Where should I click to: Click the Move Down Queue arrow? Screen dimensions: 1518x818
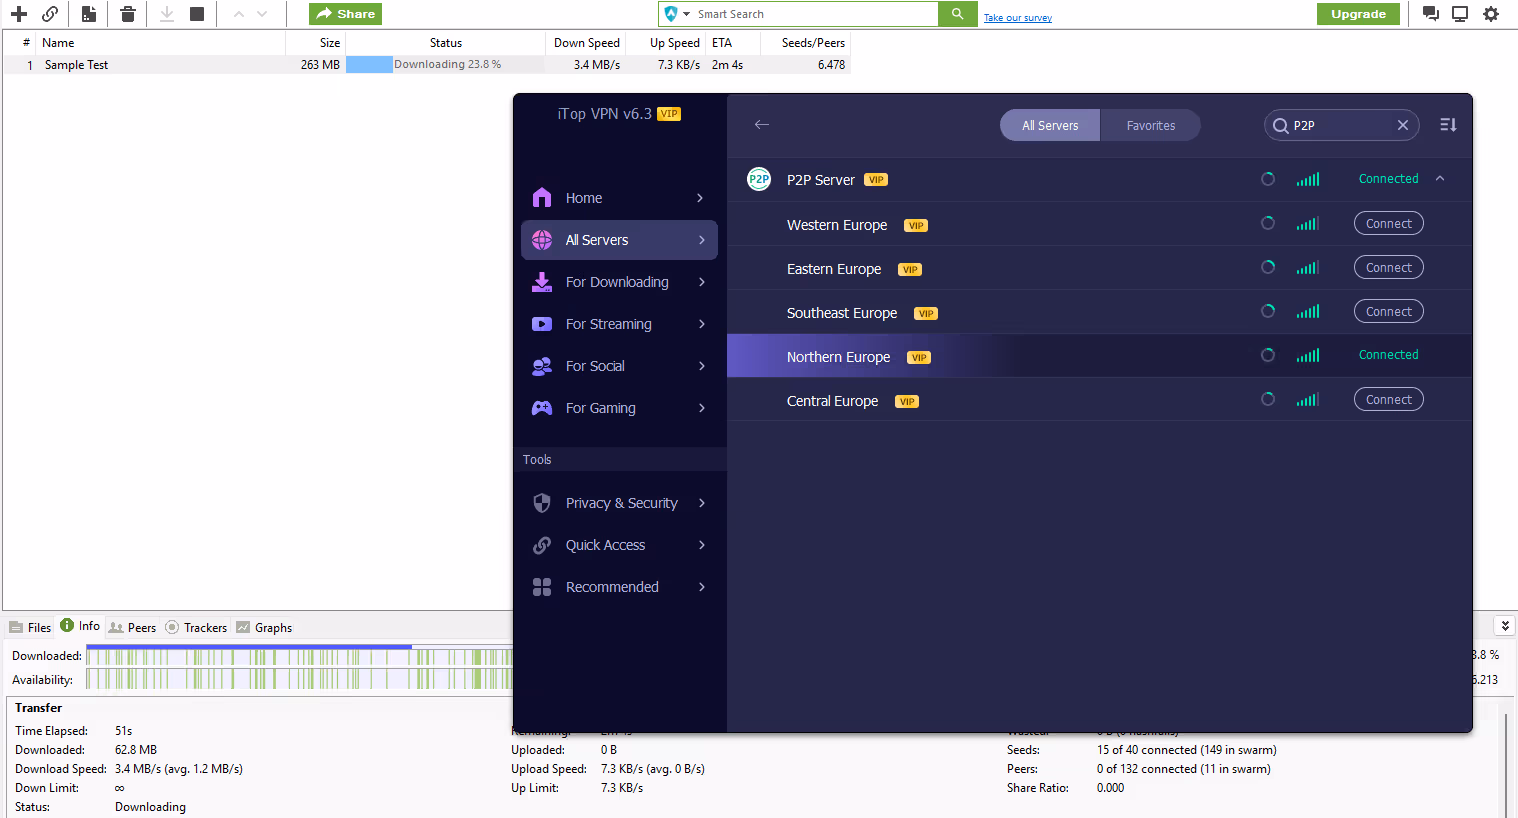262,14
